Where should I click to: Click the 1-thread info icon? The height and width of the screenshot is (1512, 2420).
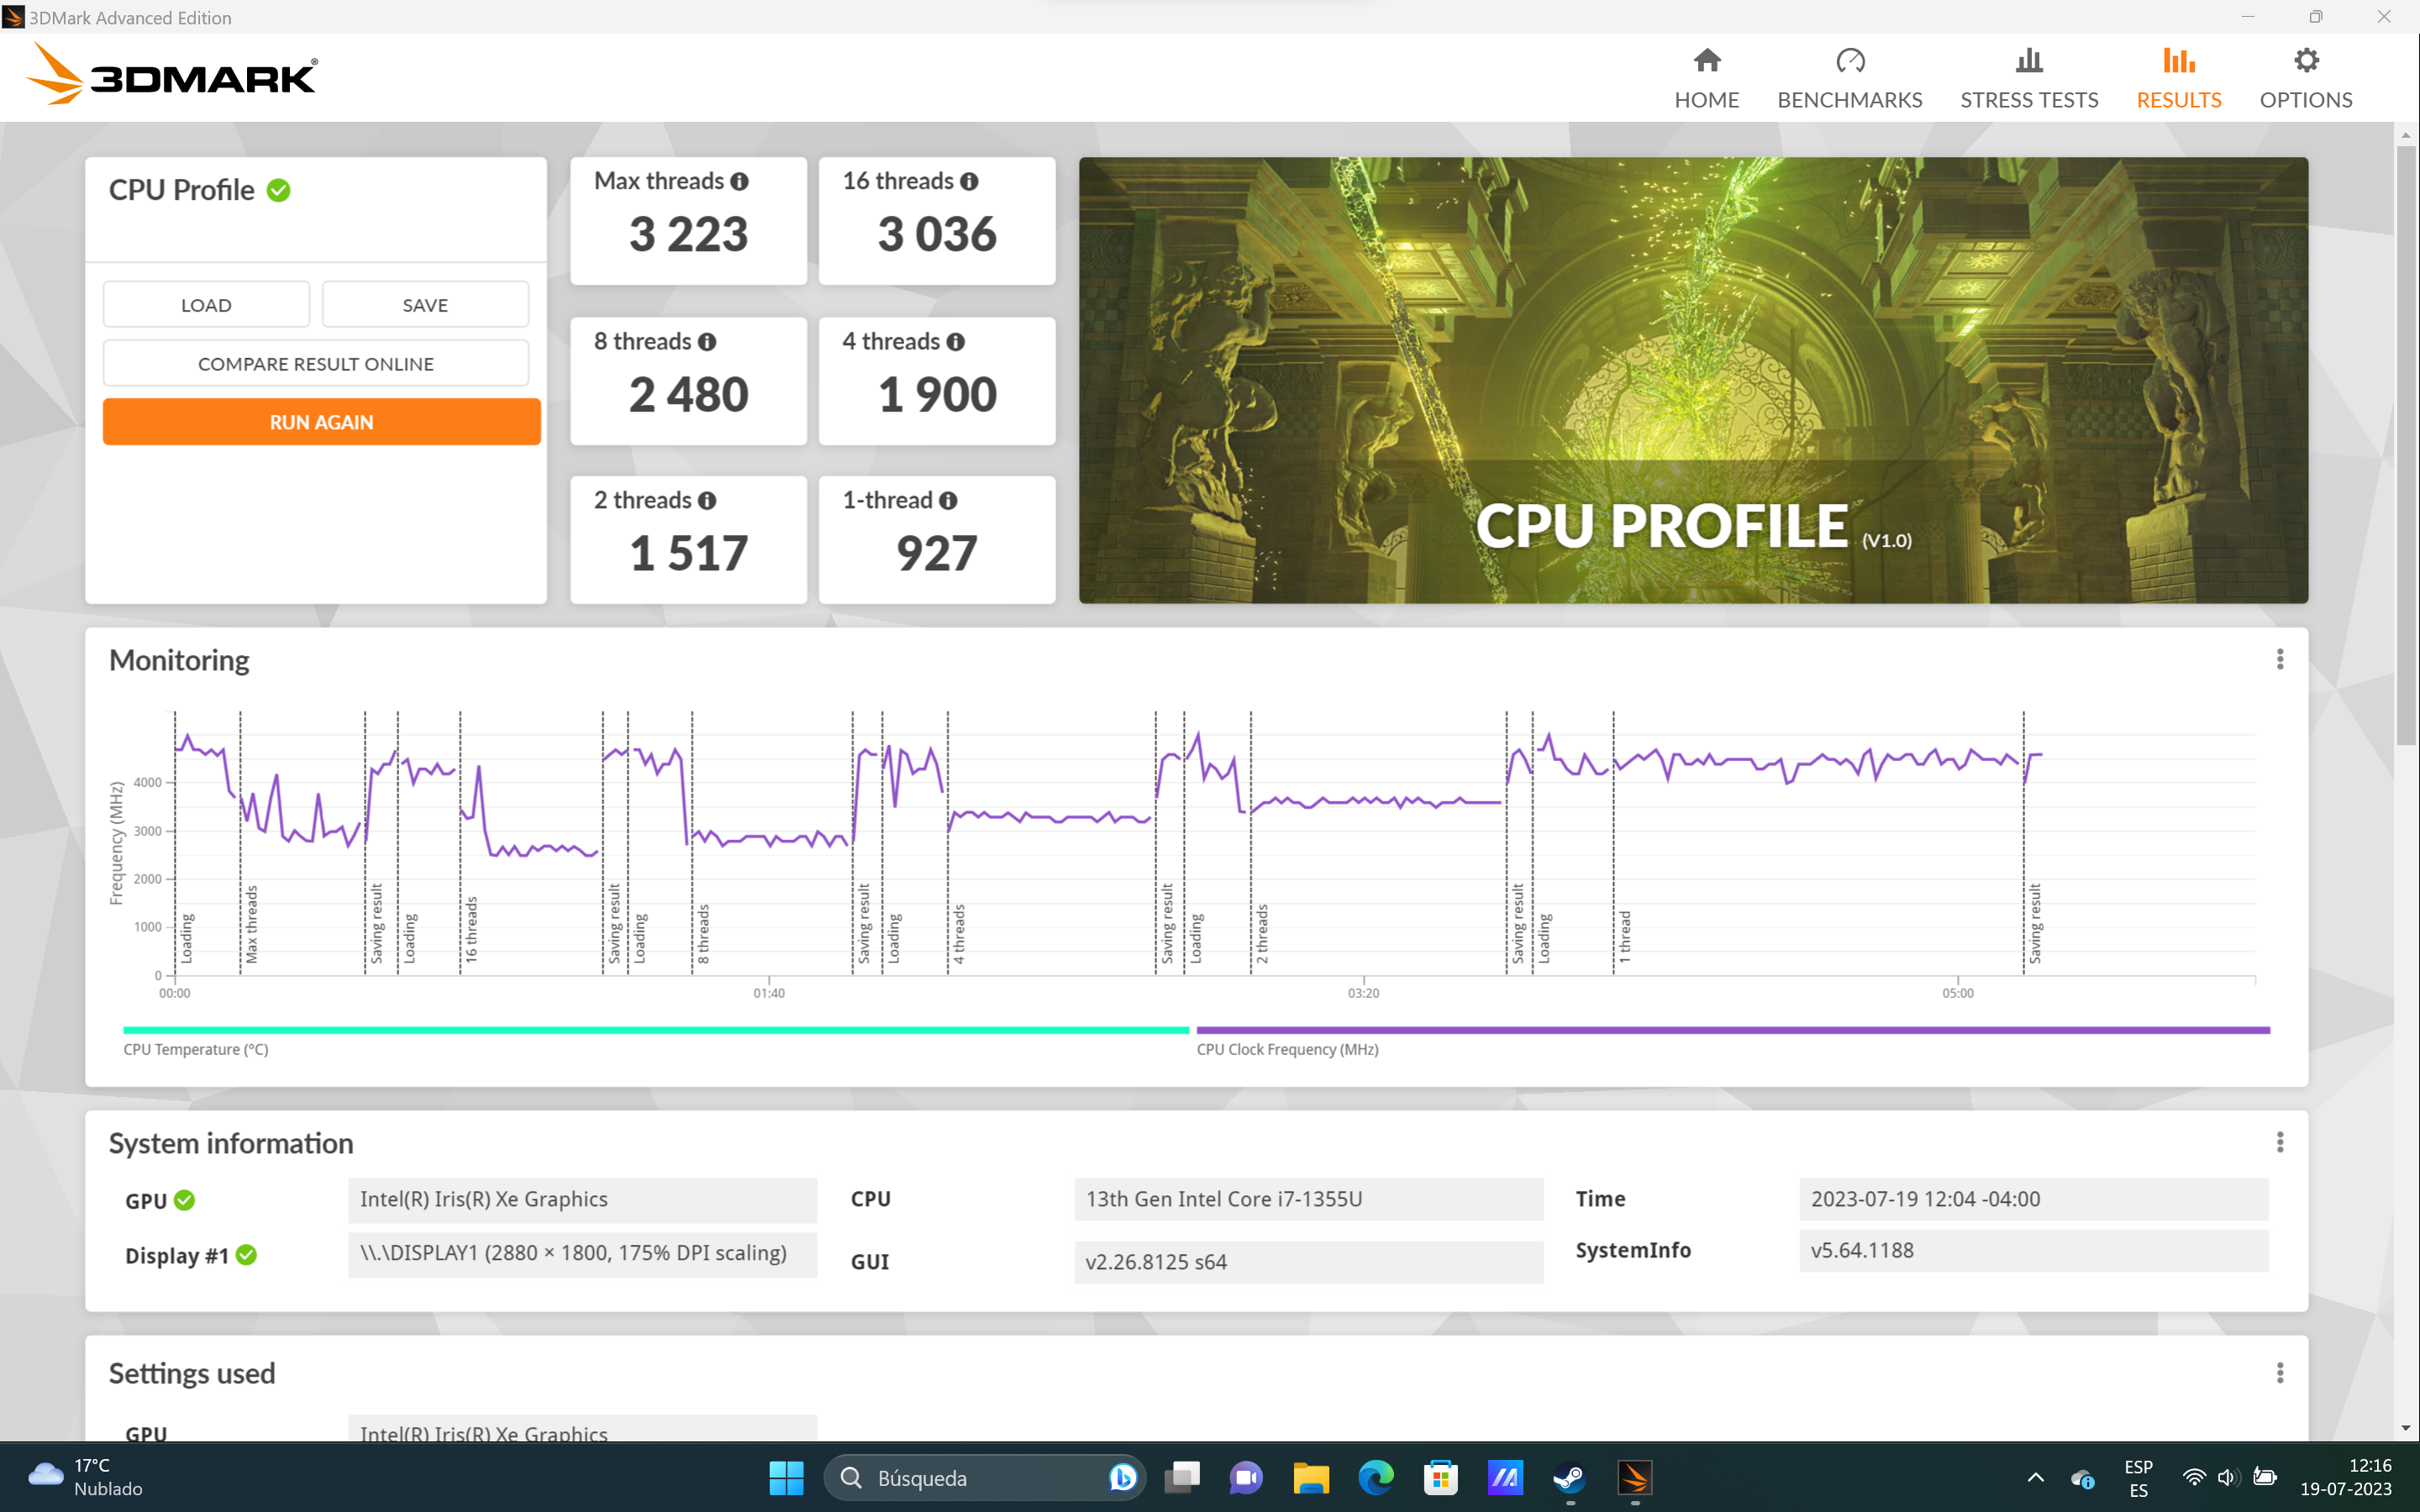pos(948,501)
